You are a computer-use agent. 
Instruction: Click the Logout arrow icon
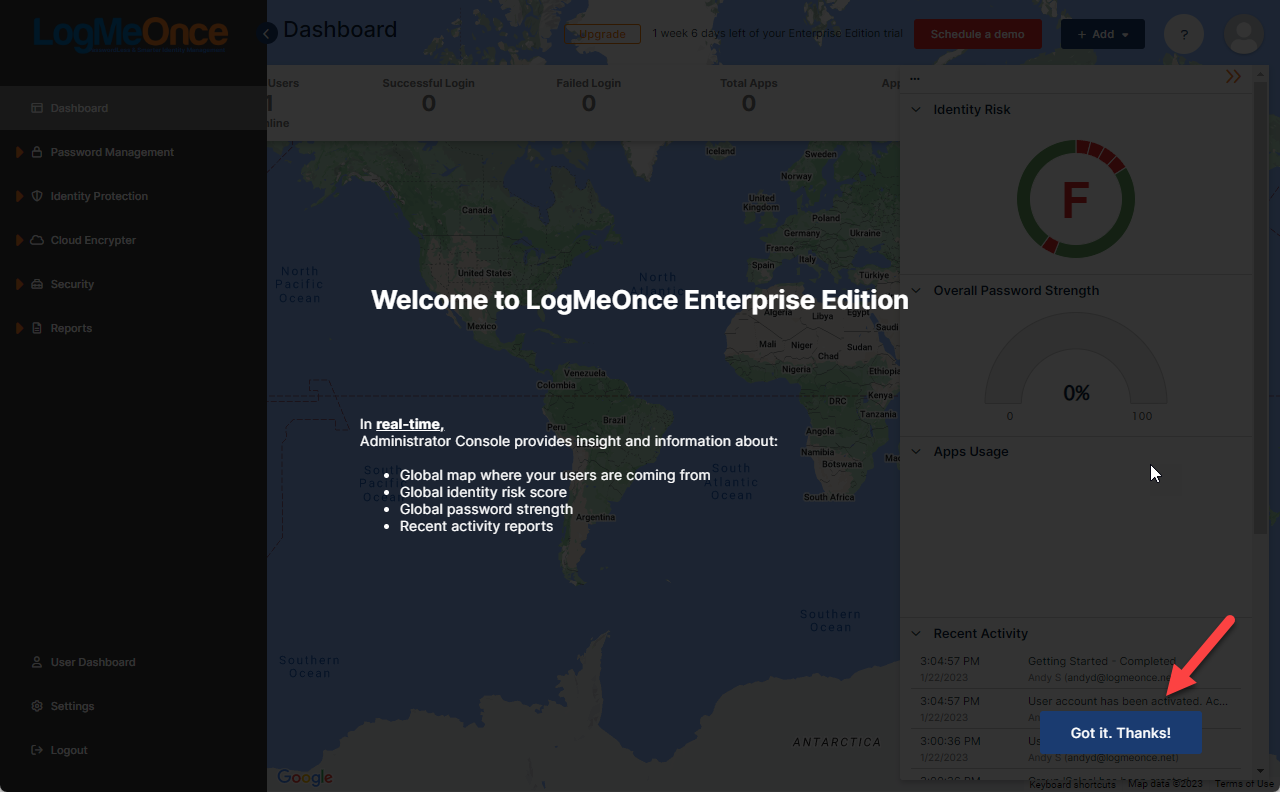(x=37, y=750)
